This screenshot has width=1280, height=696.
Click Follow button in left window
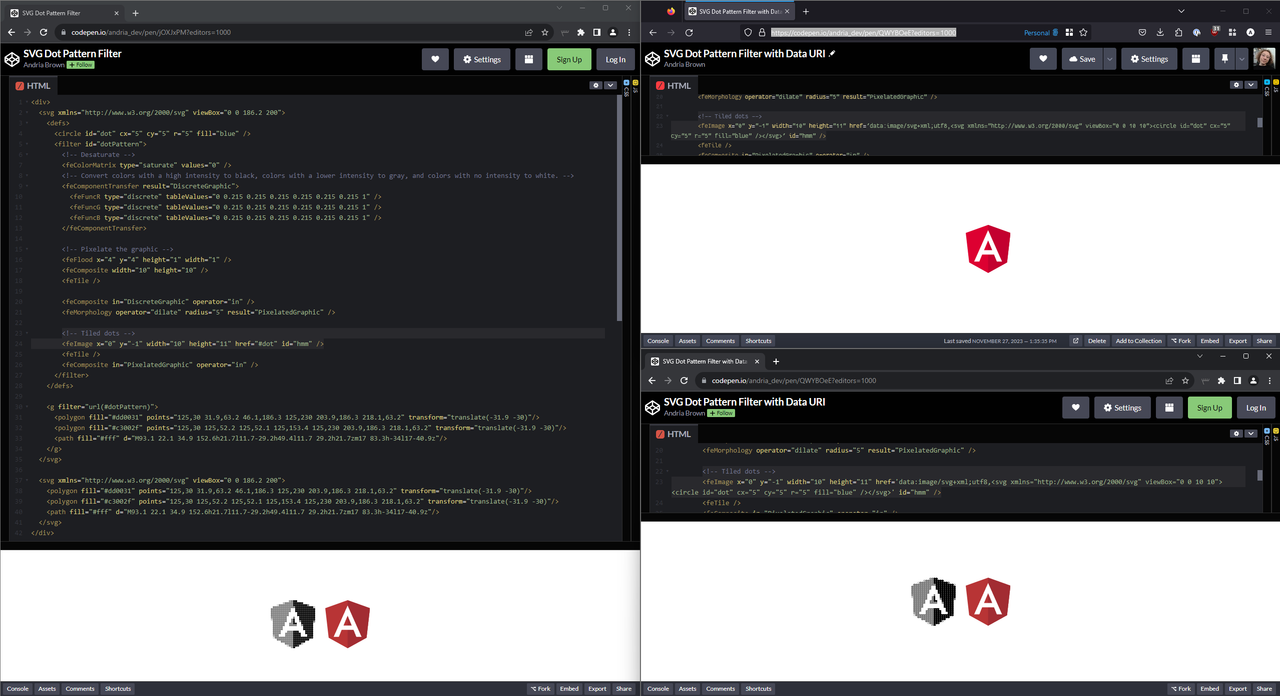[81, 64]
